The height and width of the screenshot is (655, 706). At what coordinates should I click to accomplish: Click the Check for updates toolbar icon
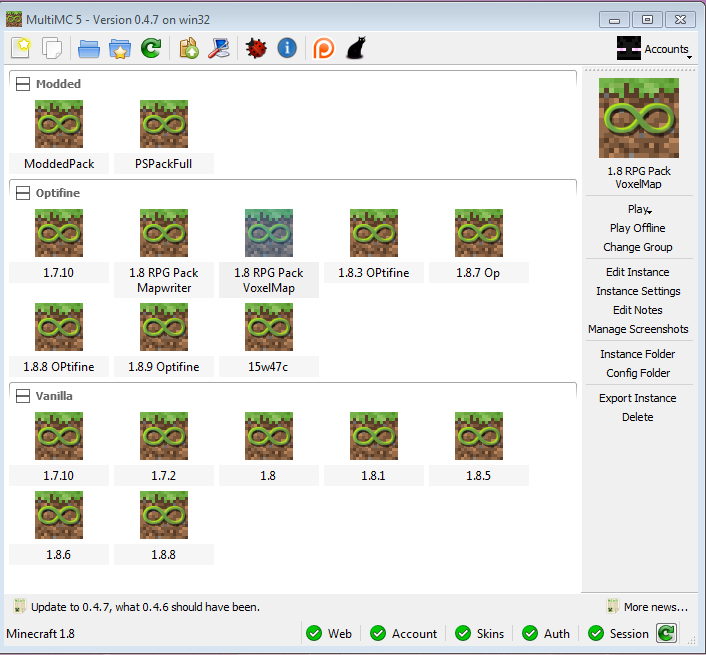tap(189, 47)
